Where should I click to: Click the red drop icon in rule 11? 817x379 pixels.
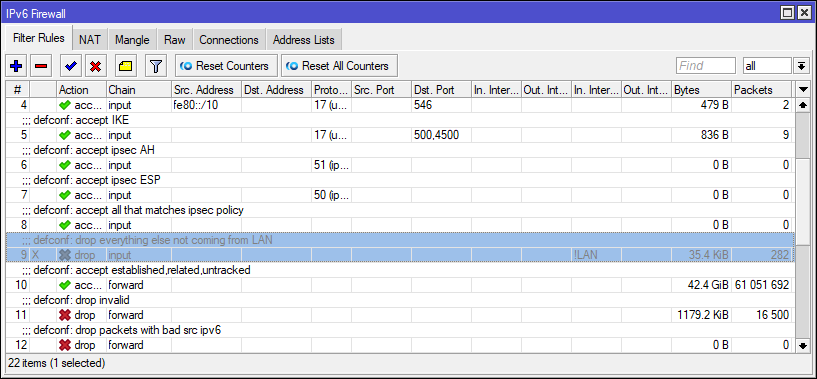[x=65, y=315]
